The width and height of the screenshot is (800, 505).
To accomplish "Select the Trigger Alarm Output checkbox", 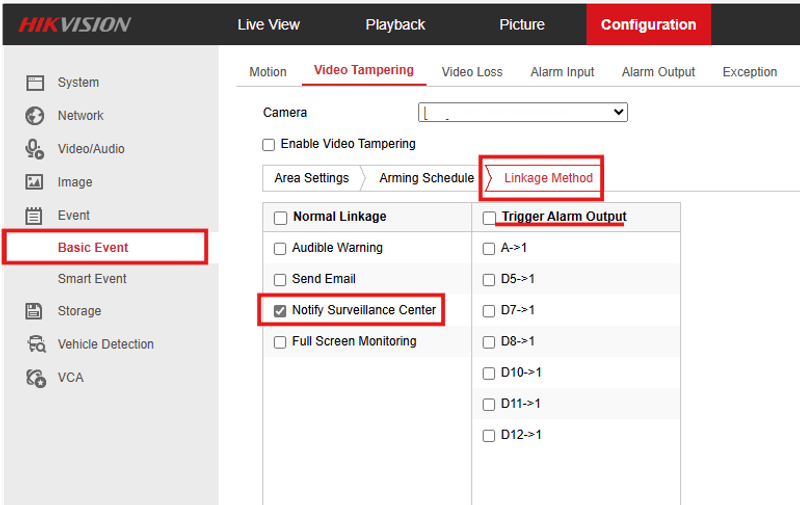I will click(x=489, y=217).
